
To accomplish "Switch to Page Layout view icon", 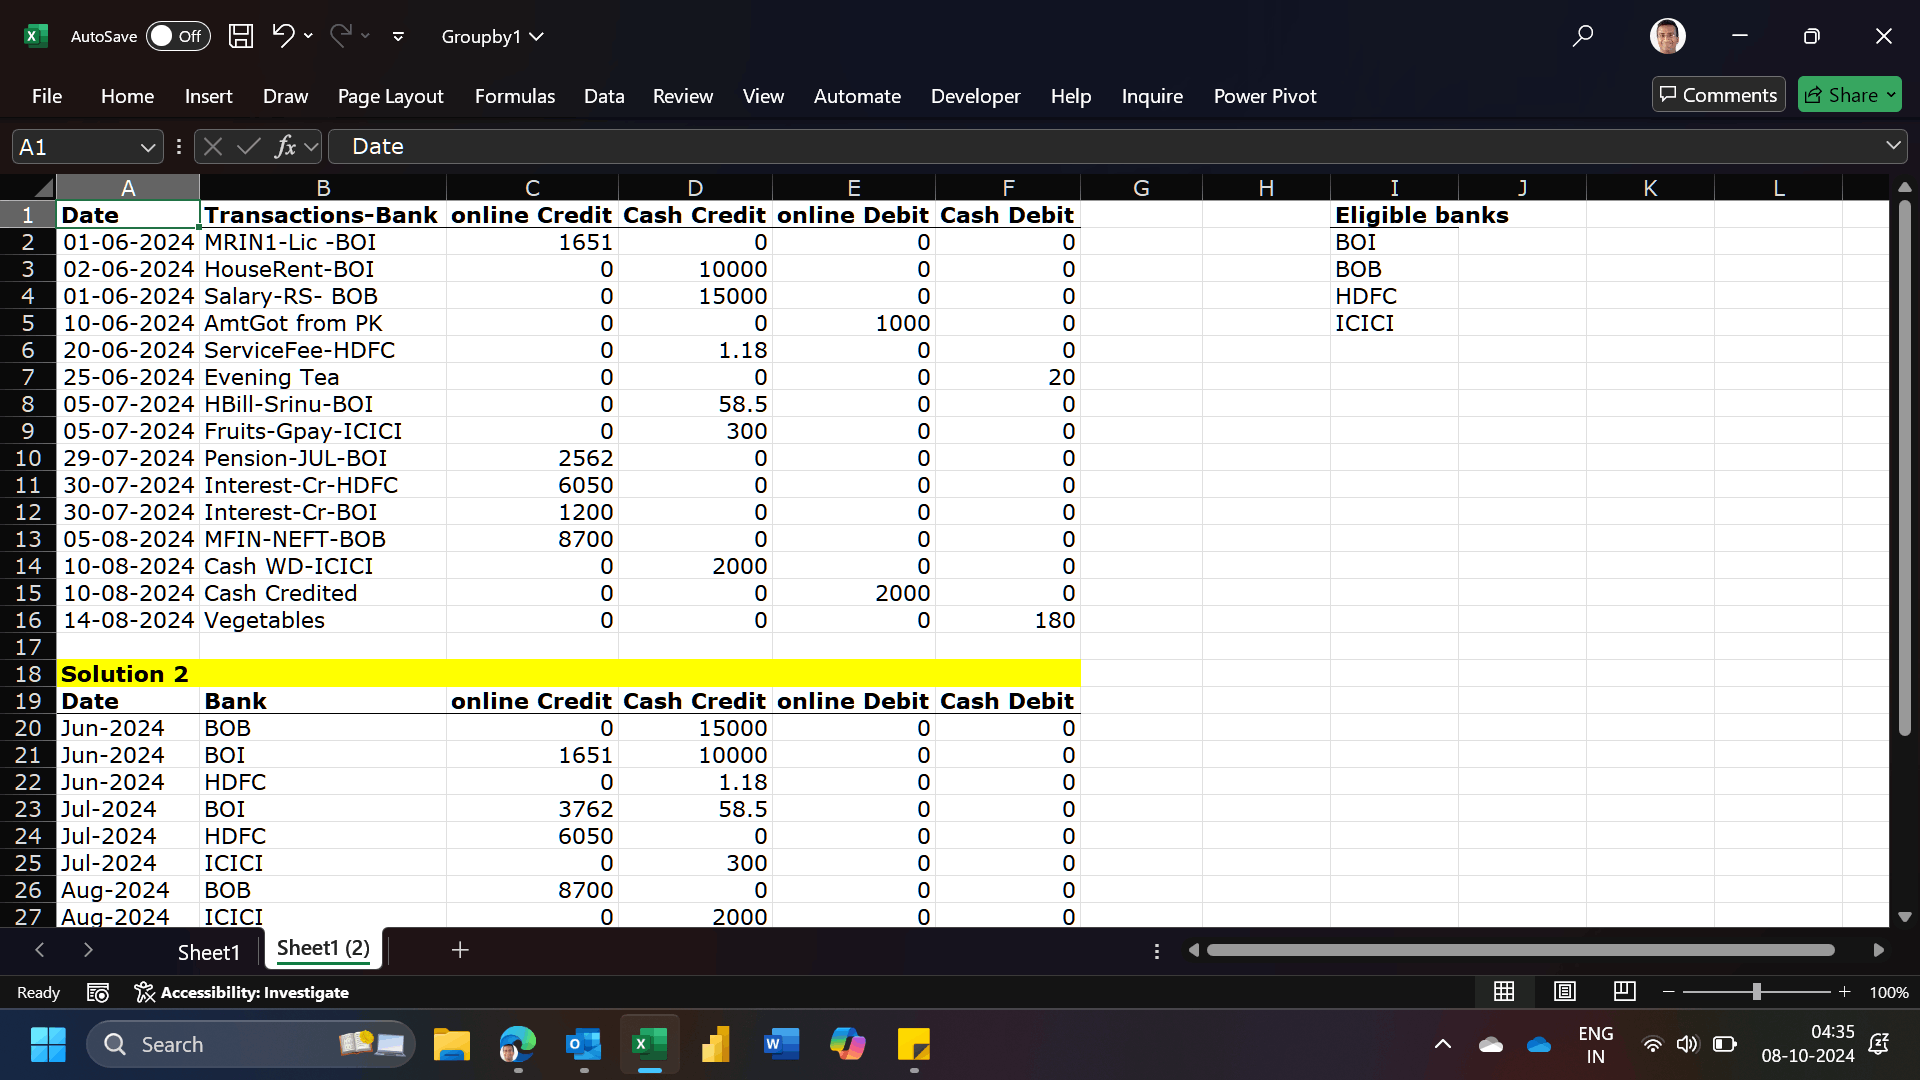I will click(1565, 991).
